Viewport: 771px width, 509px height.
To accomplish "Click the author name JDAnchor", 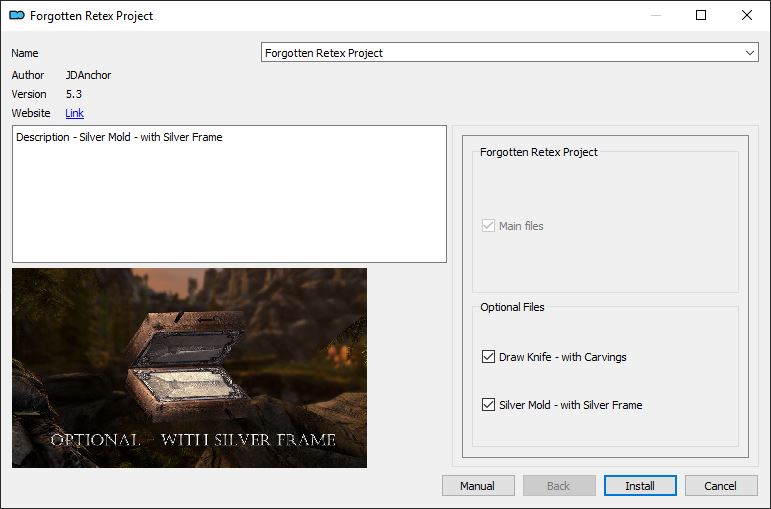I will point(89,75).
